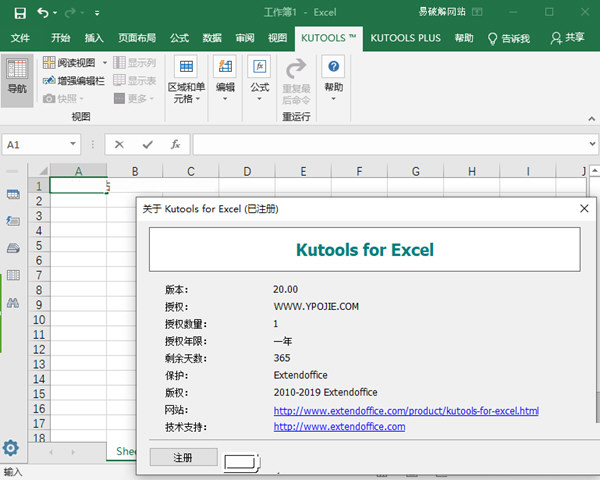Open the AutoText pane icon in sidebar
This screenshot has height=480, width=600.
(x=13, y=221)
